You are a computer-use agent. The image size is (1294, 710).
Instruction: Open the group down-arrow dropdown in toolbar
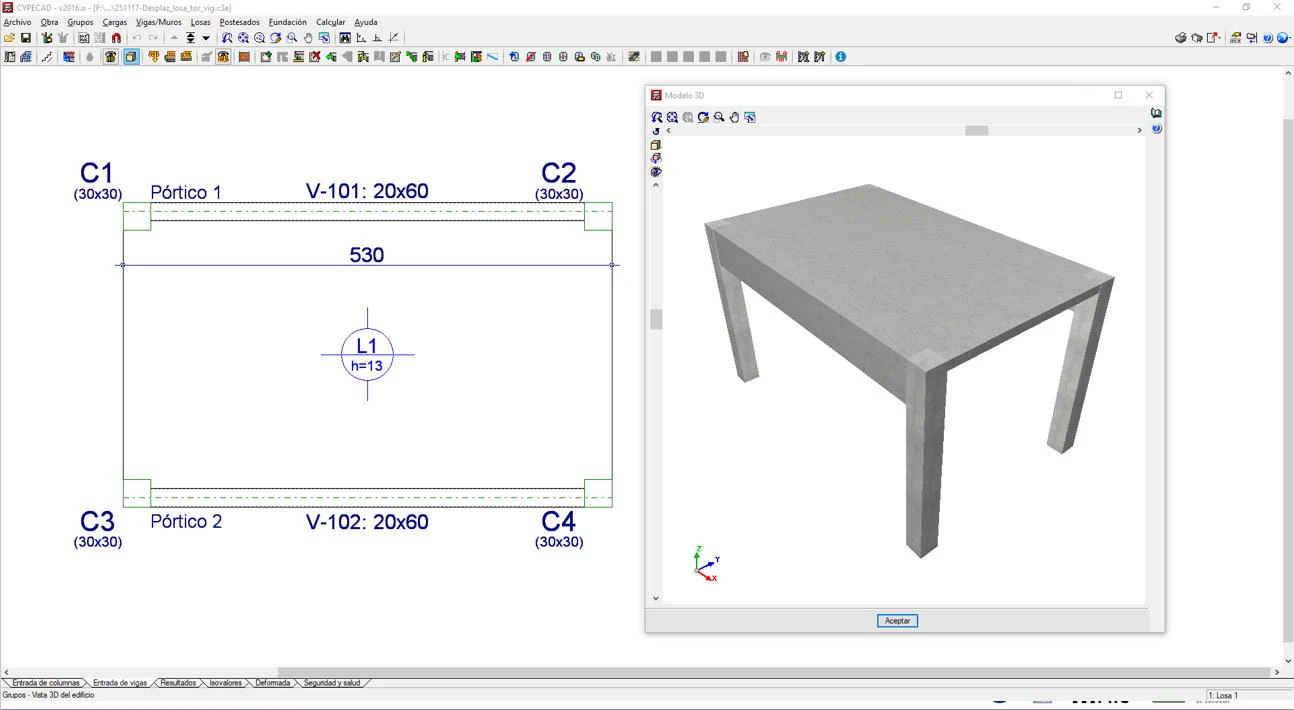click(x=206, y=38)
